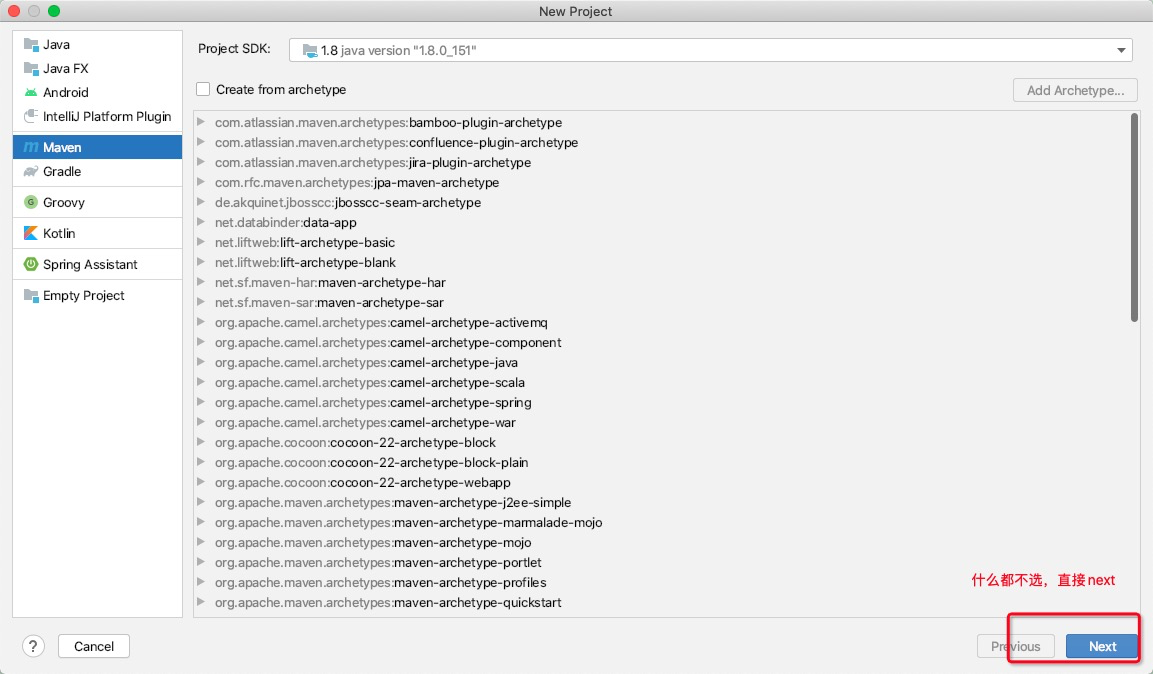The height and width of the screenshot is (674, 1153).
Task: Expand jbosscc-seam-archetype entry
Action: (x=201, y=202)
